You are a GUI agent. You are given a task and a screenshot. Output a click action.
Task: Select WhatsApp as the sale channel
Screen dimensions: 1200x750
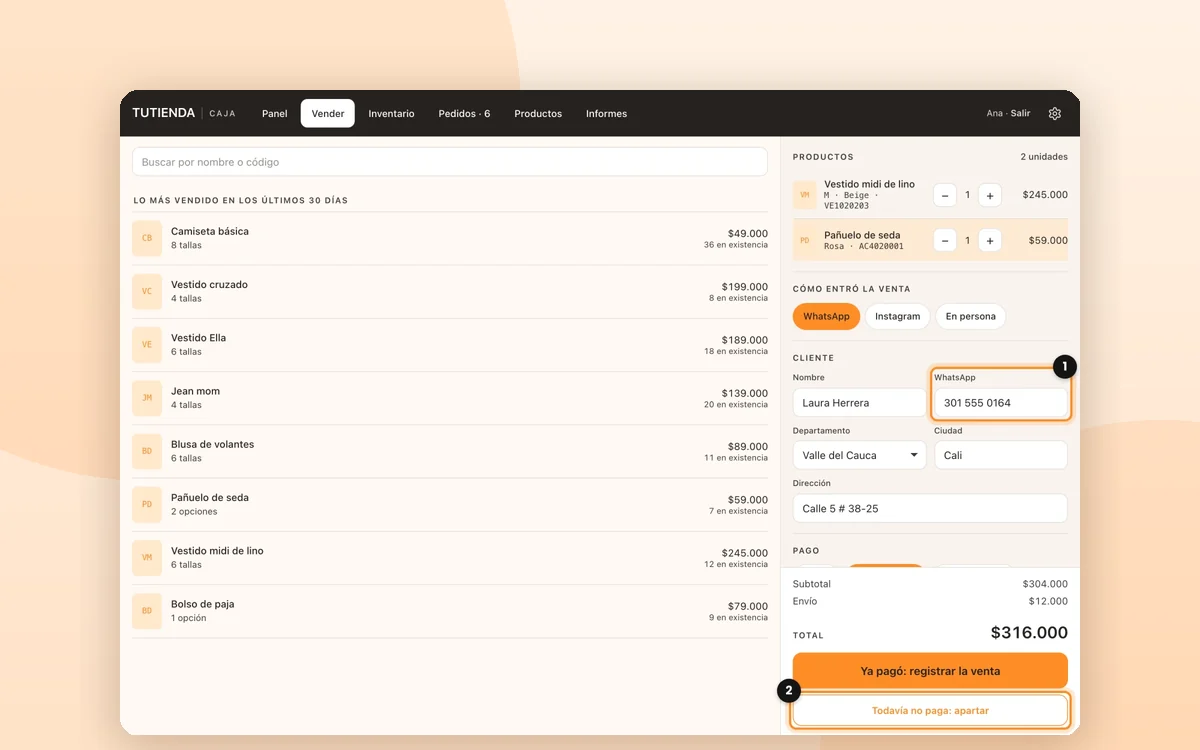[826, 316]
